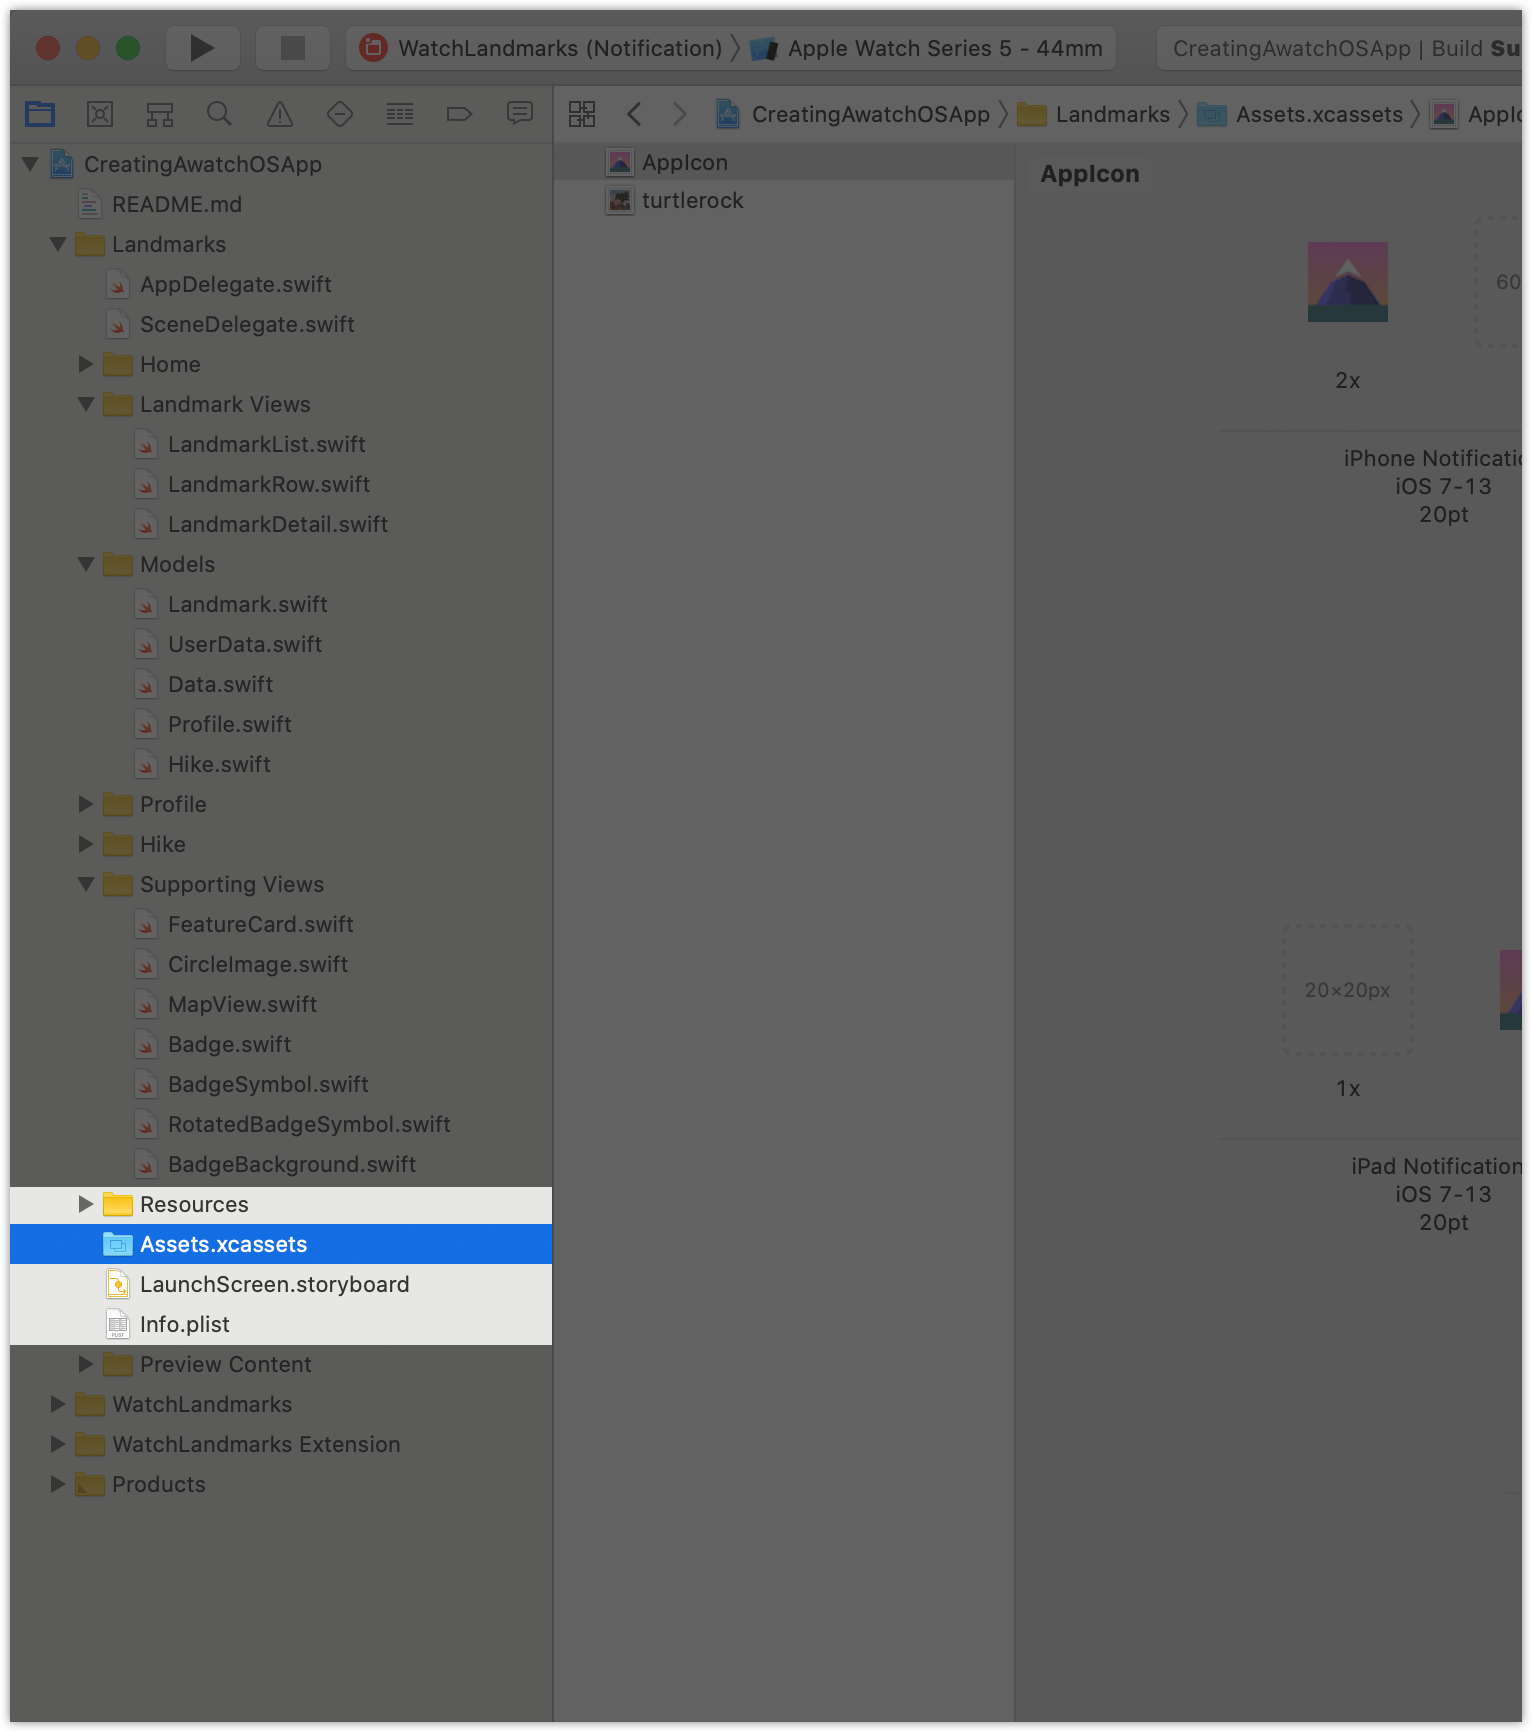
Task: Expand the Products group
Action: coord(58,1483)
